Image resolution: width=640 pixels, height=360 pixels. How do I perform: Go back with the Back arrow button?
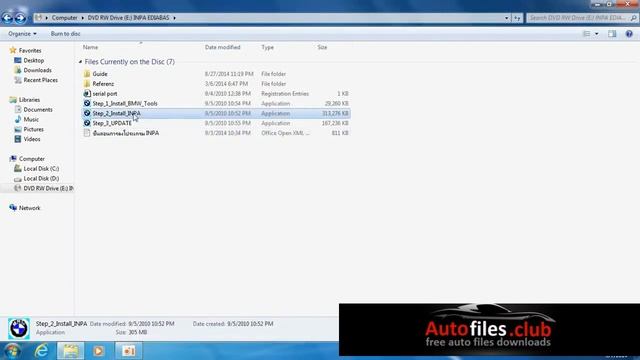pos(7,18)
